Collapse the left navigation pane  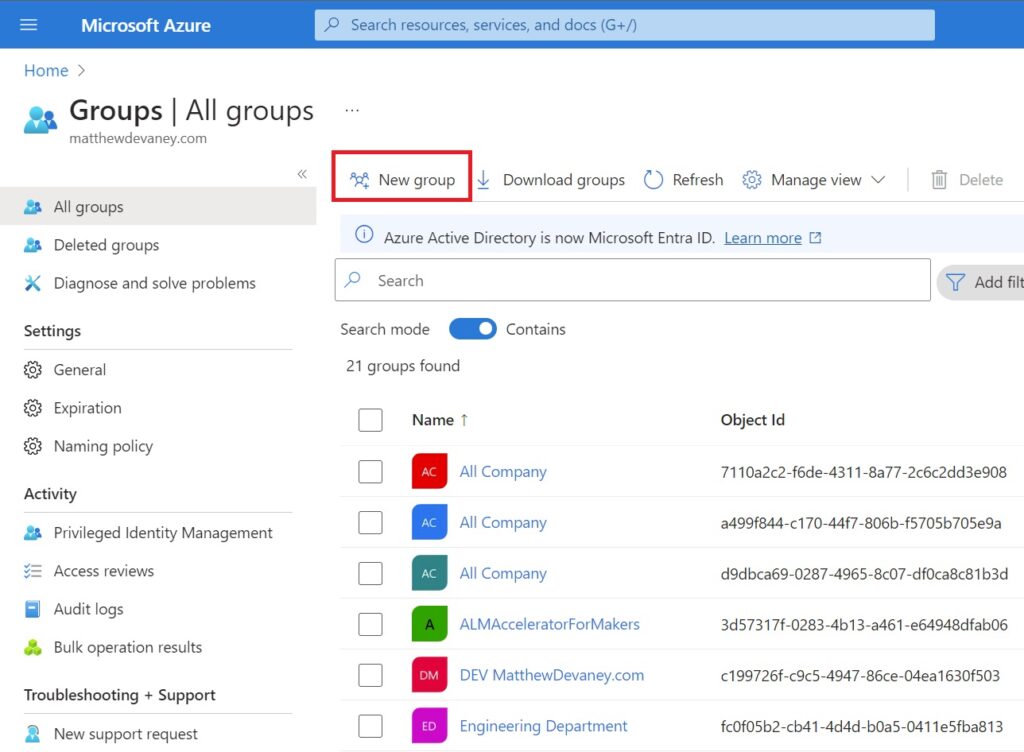302,174
